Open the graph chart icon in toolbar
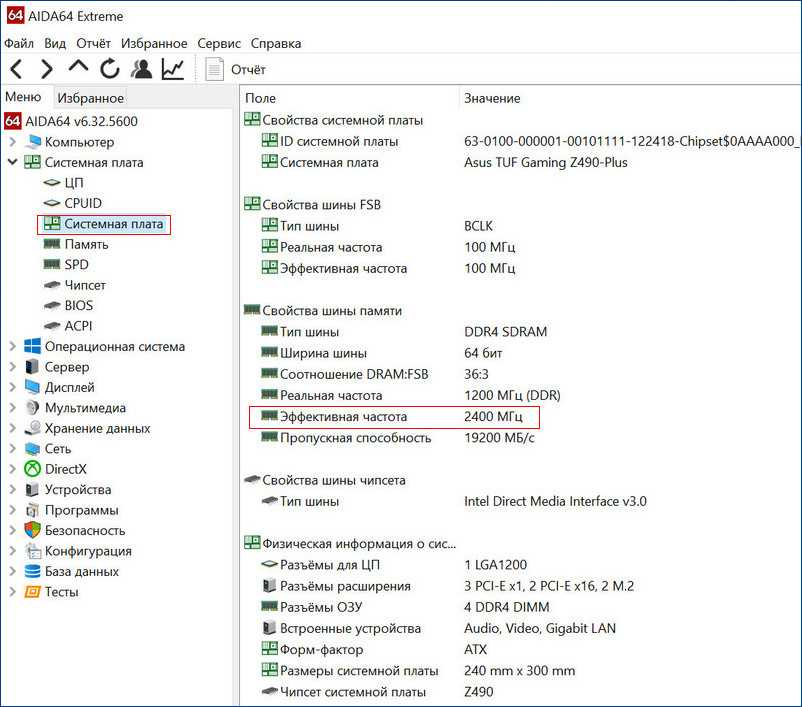 click(x=173, y=69)
